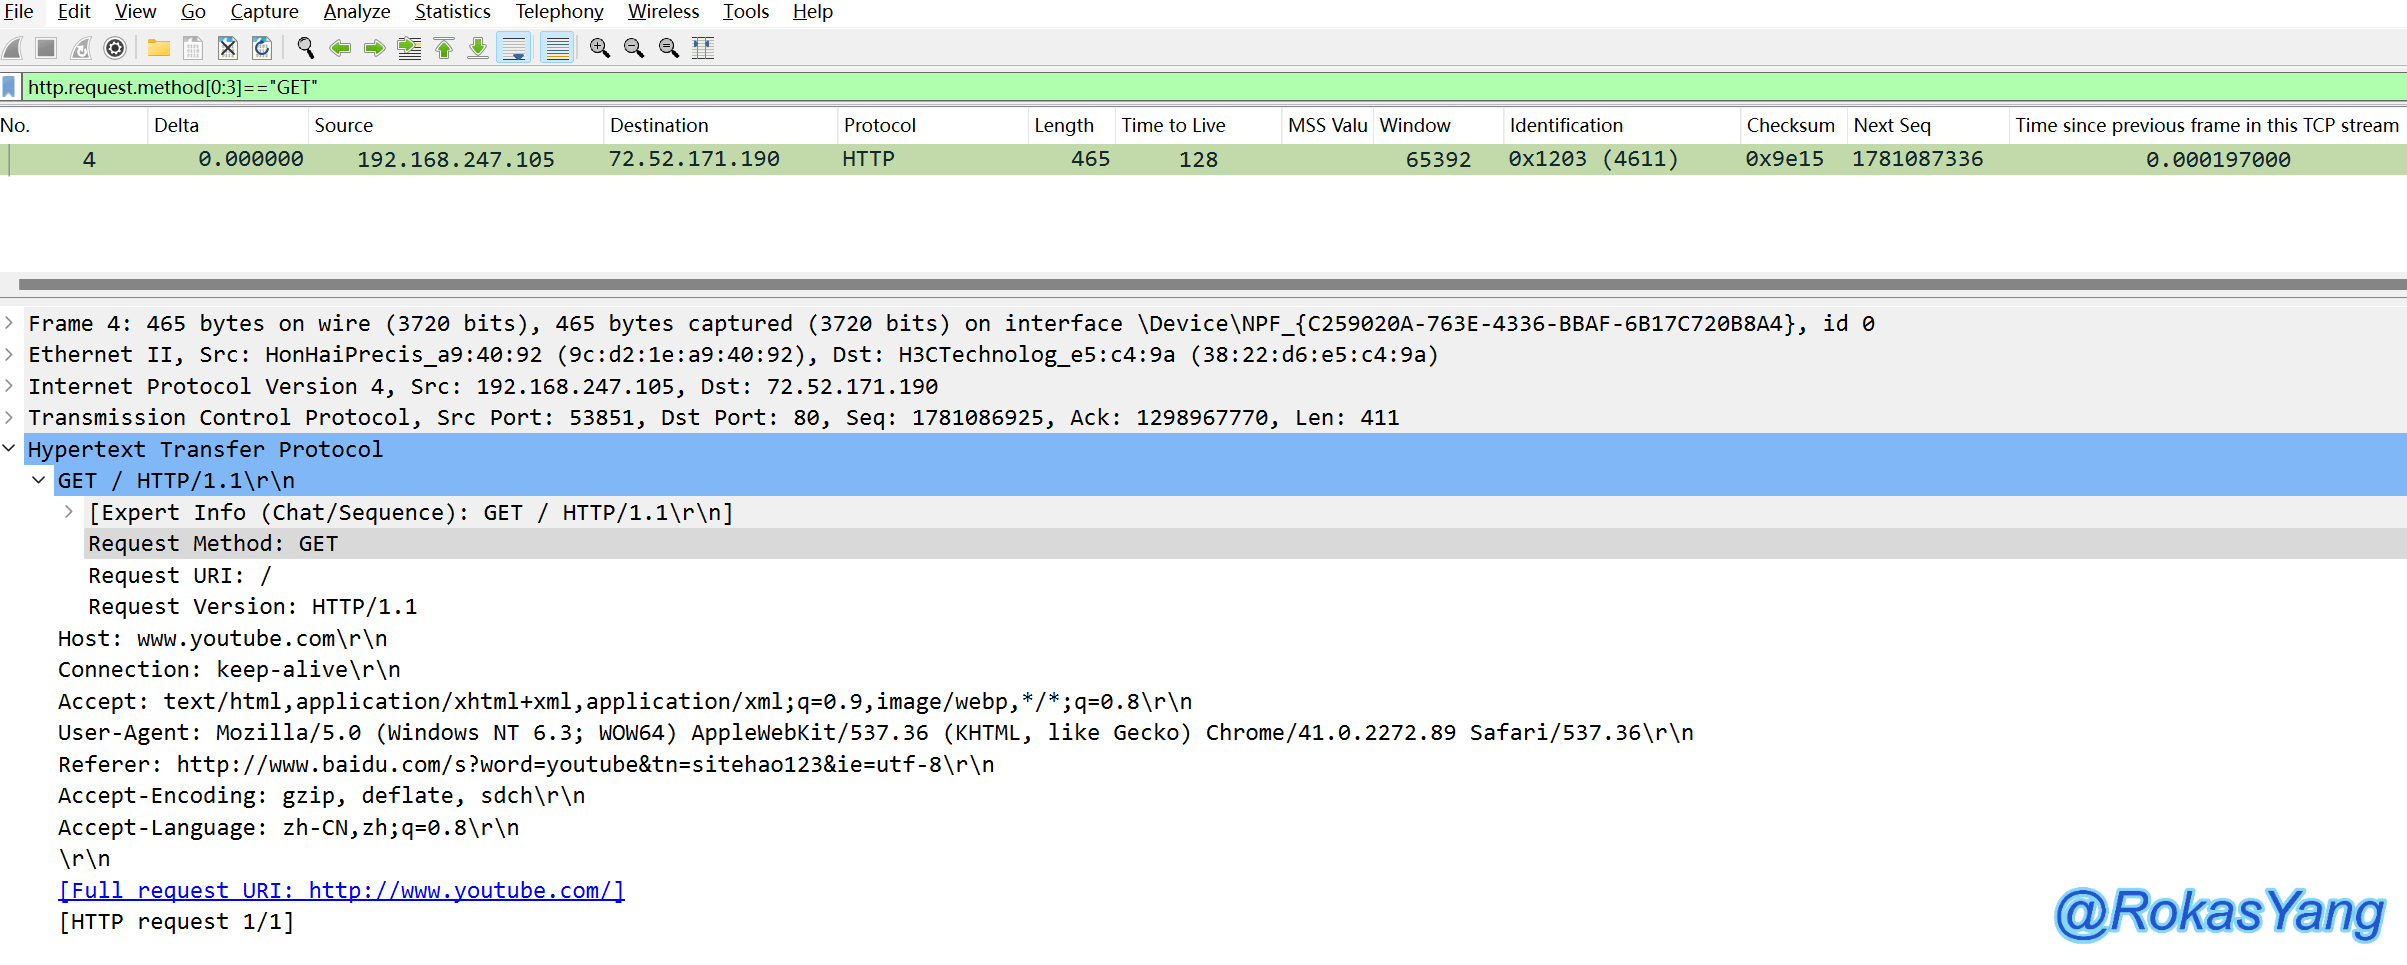Jump to the last packet
The height and width of the screenshot is (965, 2407).
click(478, 48)
